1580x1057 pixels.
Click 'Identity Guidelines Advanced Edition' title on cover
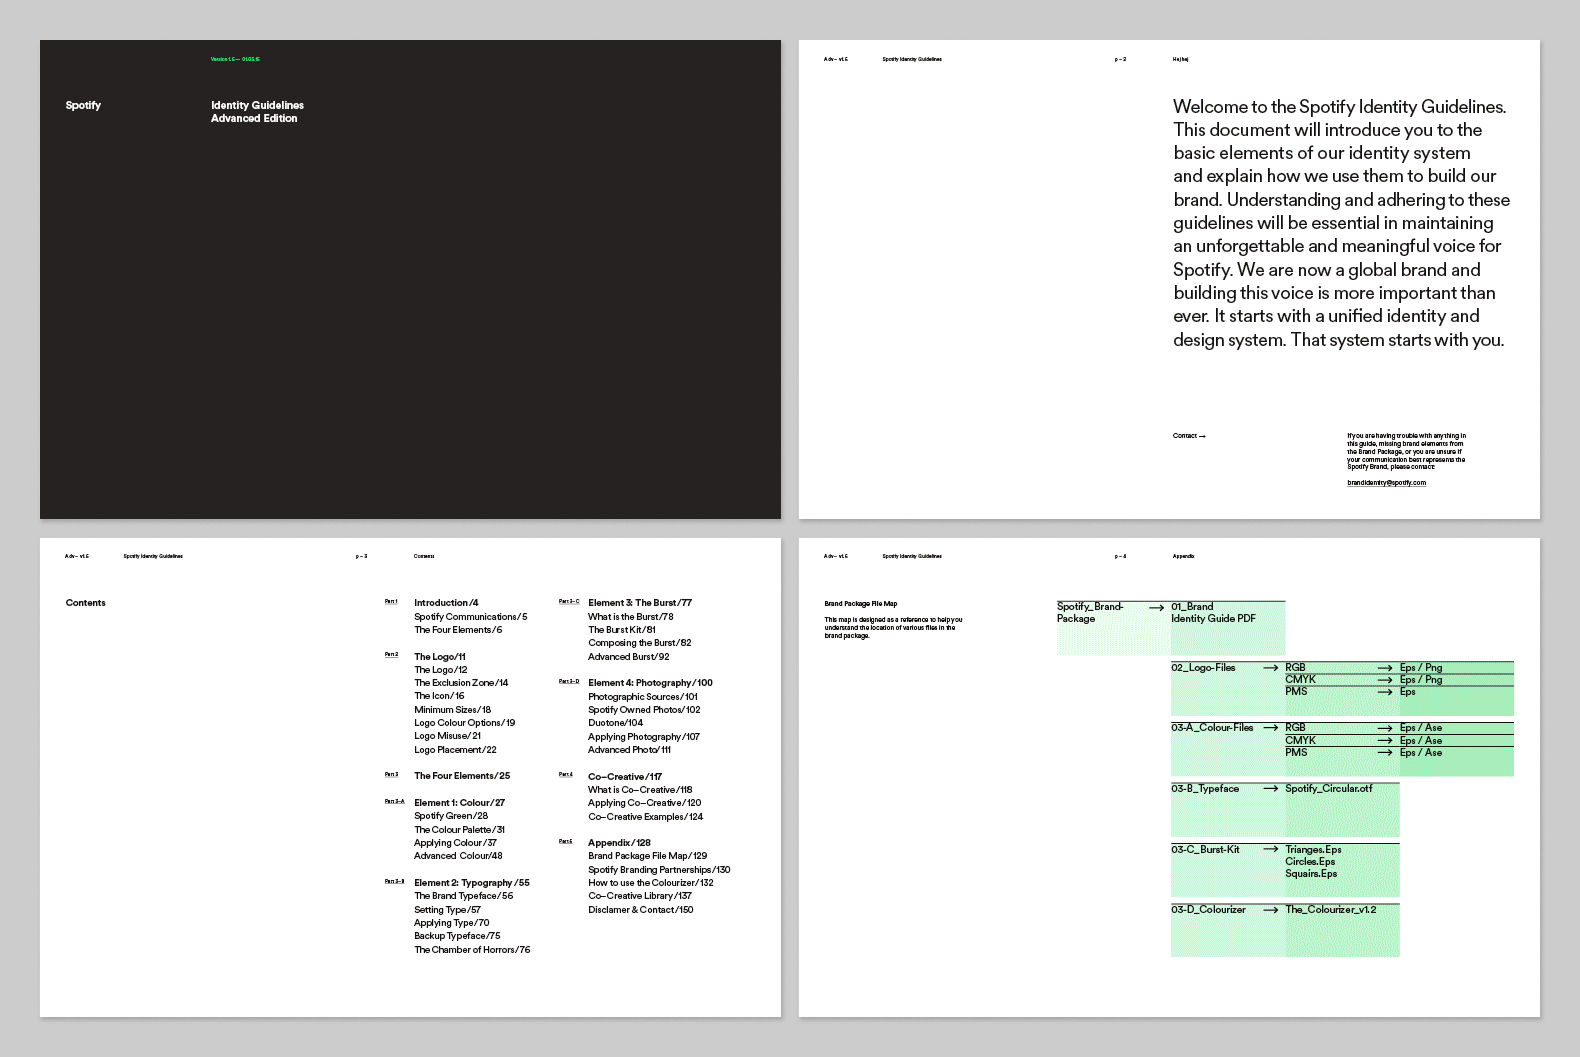257,112
